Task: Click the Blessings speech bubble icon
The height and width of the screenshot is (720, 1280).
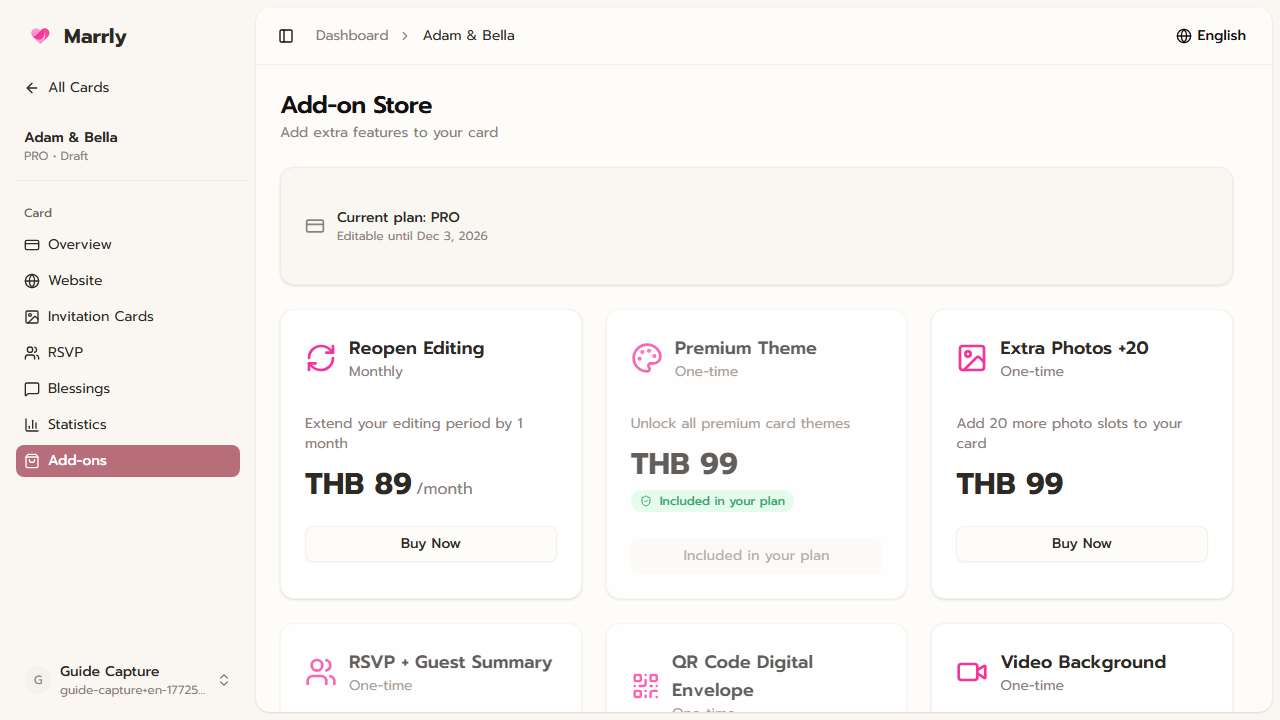Action: [31, 388]
